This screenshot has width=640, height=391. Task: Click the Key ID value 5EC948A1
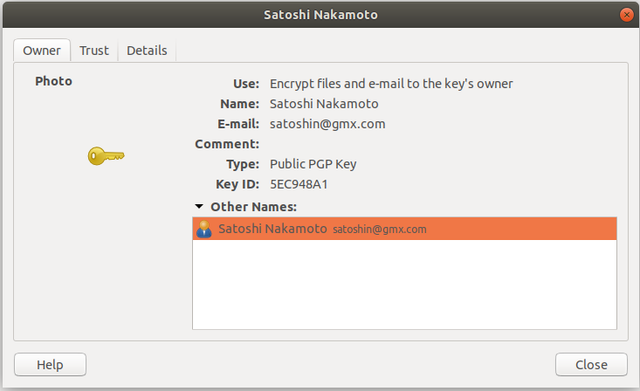pyautogui.click(x=299, y=184)
